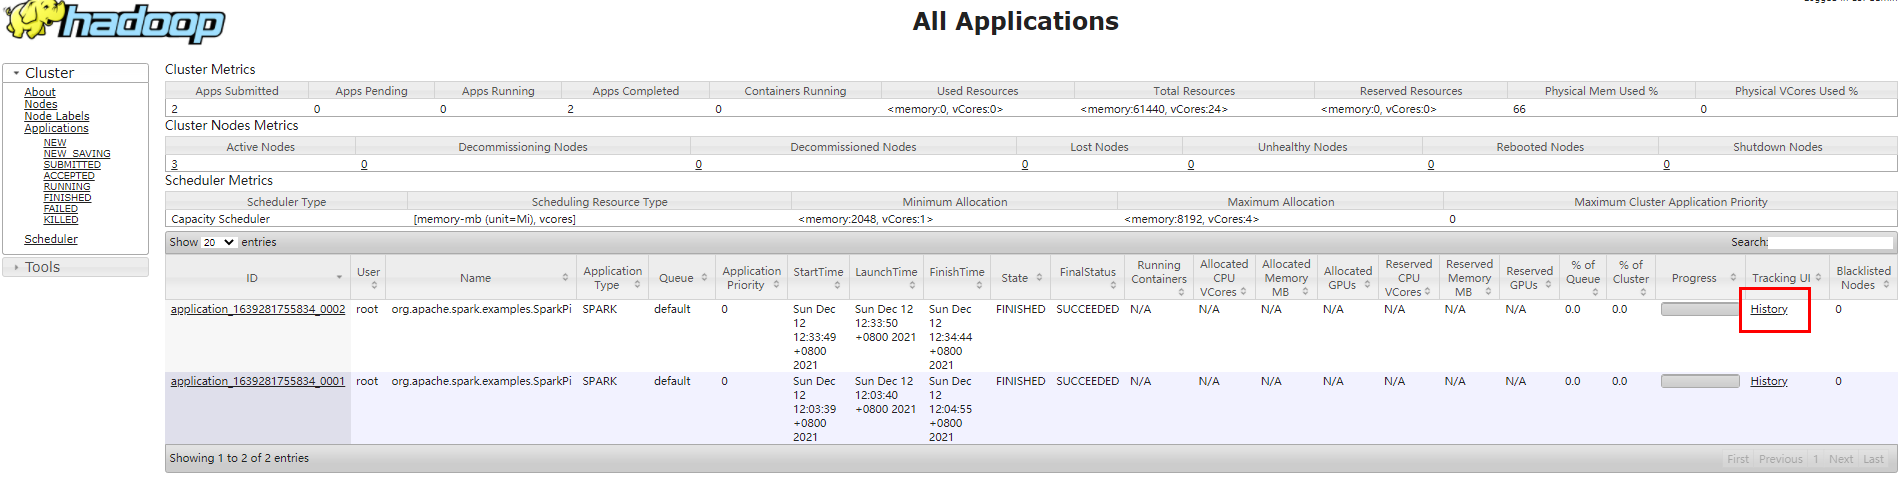The image size is (1904, 487).
Task: Click the Hadoop elephant logo
Action: [115, 21]
